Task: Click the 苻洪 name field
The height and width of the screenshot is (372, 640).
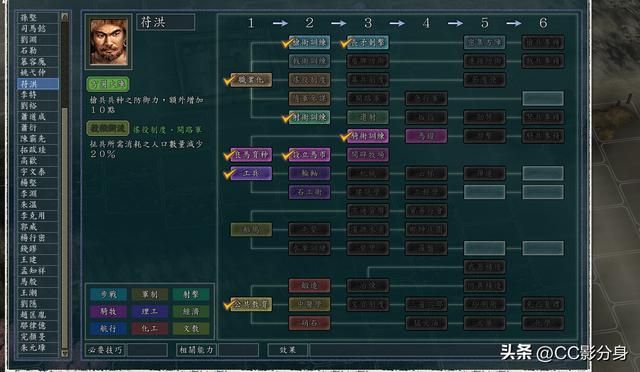Action: [166, 22]
